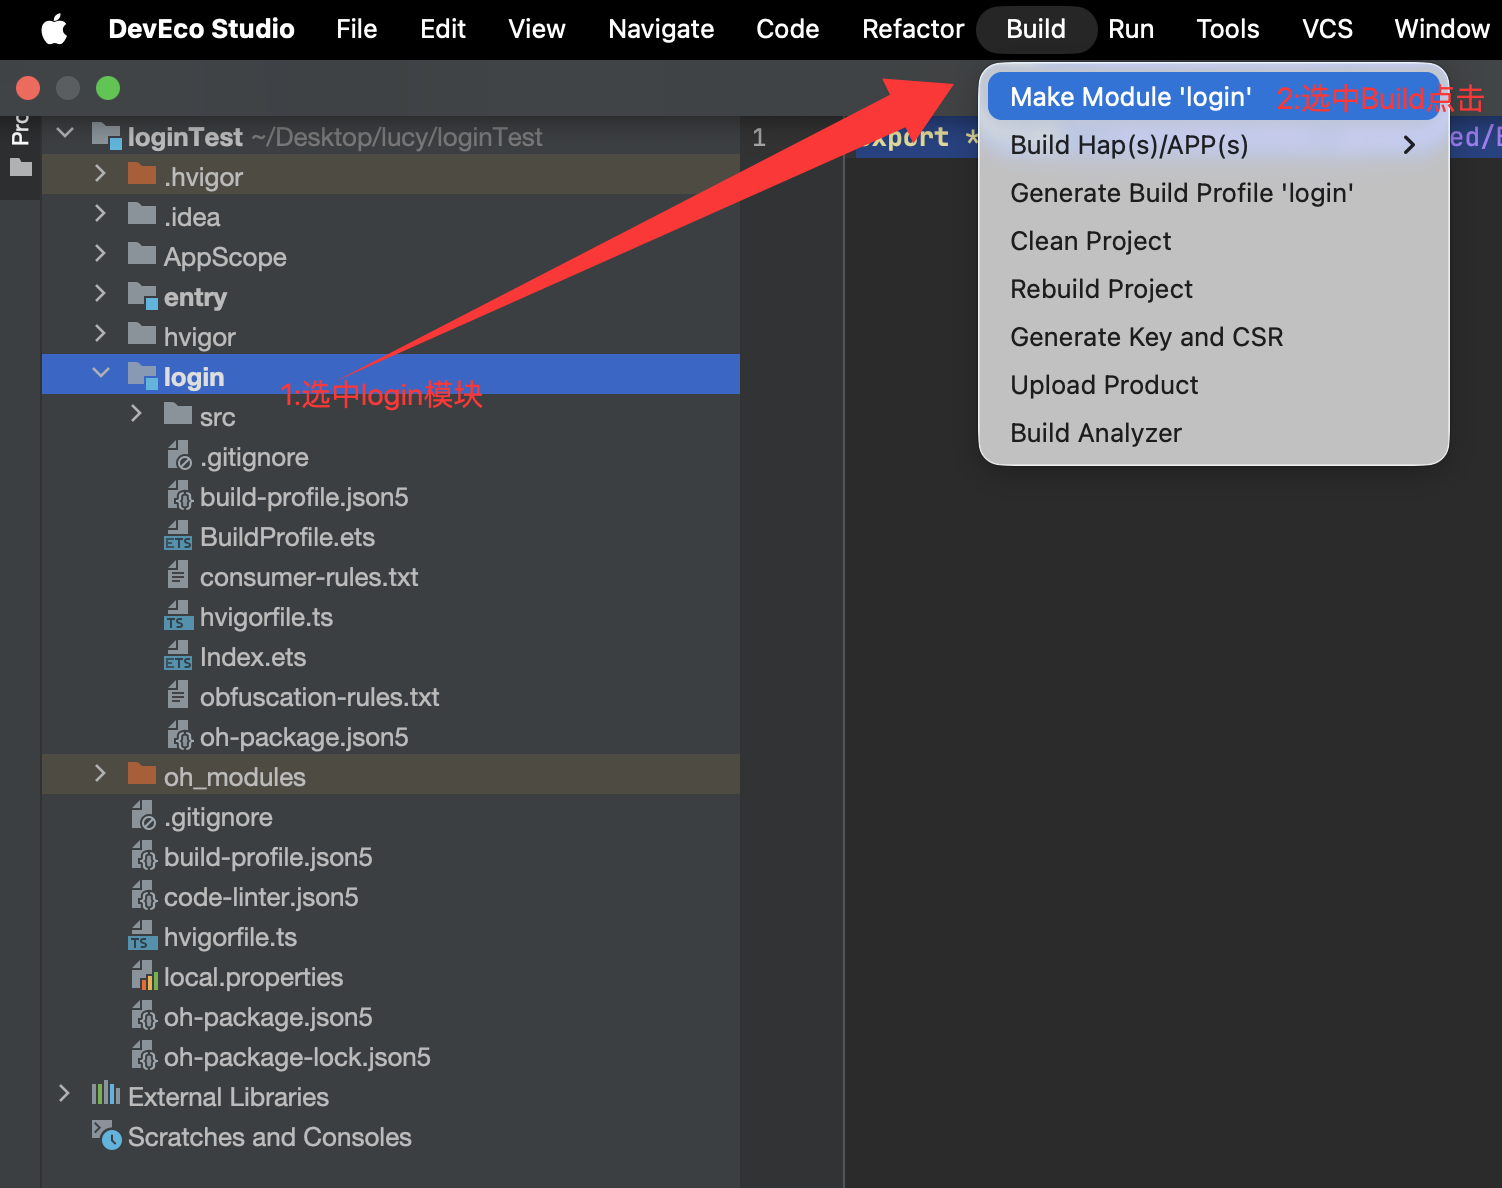The width and height of the screenshot is (1502, 1188).
Task: Click the .hvigor folder icon
Action: [x=142, y=175]
